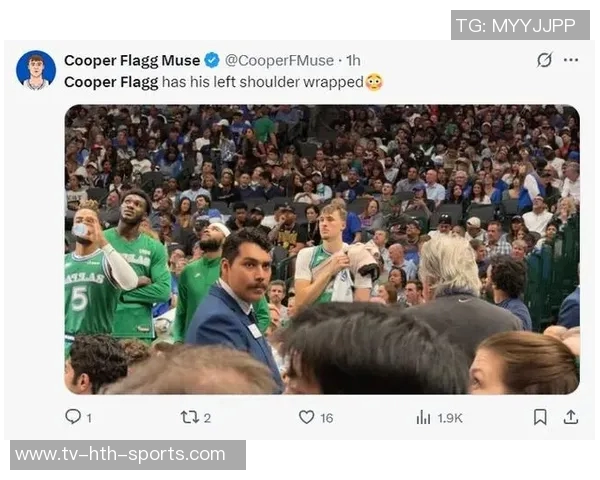This screenshot has width=600, height=480.
Task: Share the tweet using the upload arrow icon
Action: [x=571, y=417]
